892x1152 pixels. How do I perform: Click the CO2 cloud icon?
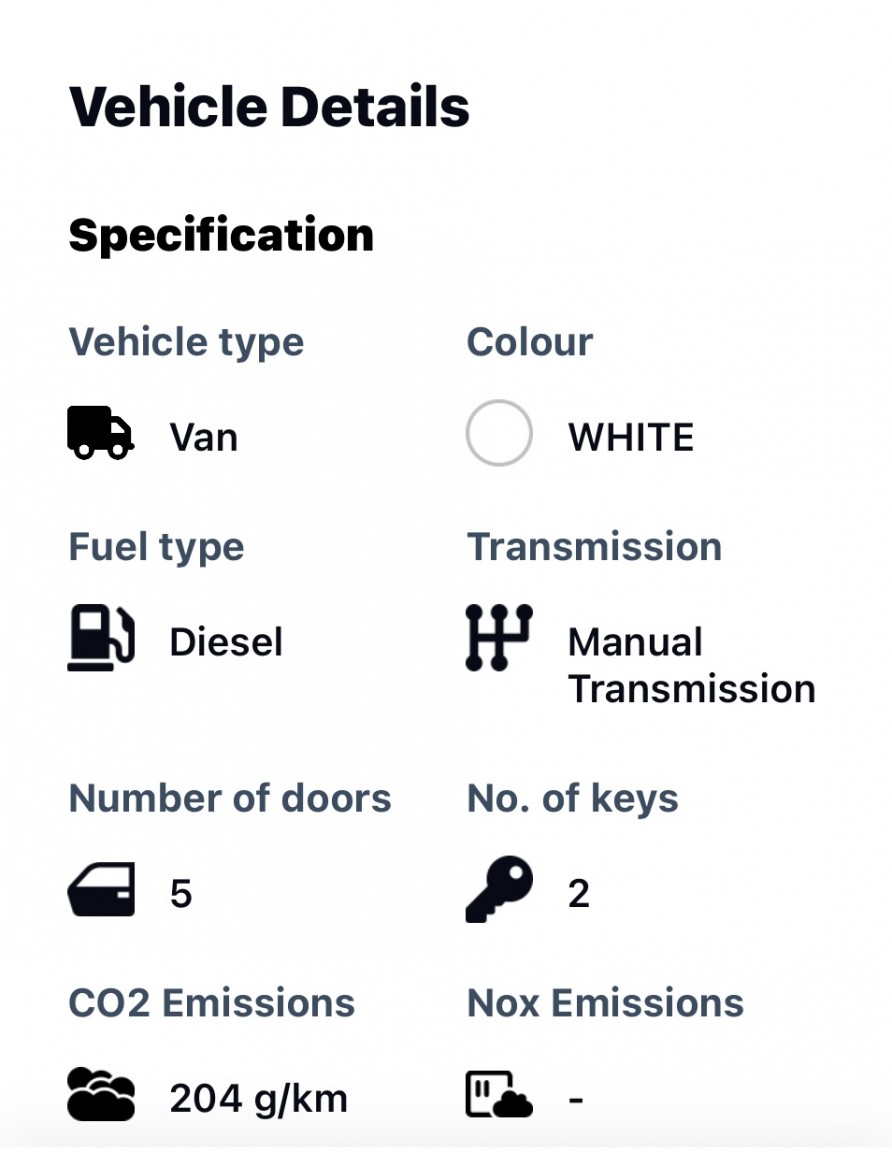[101, 1094]
